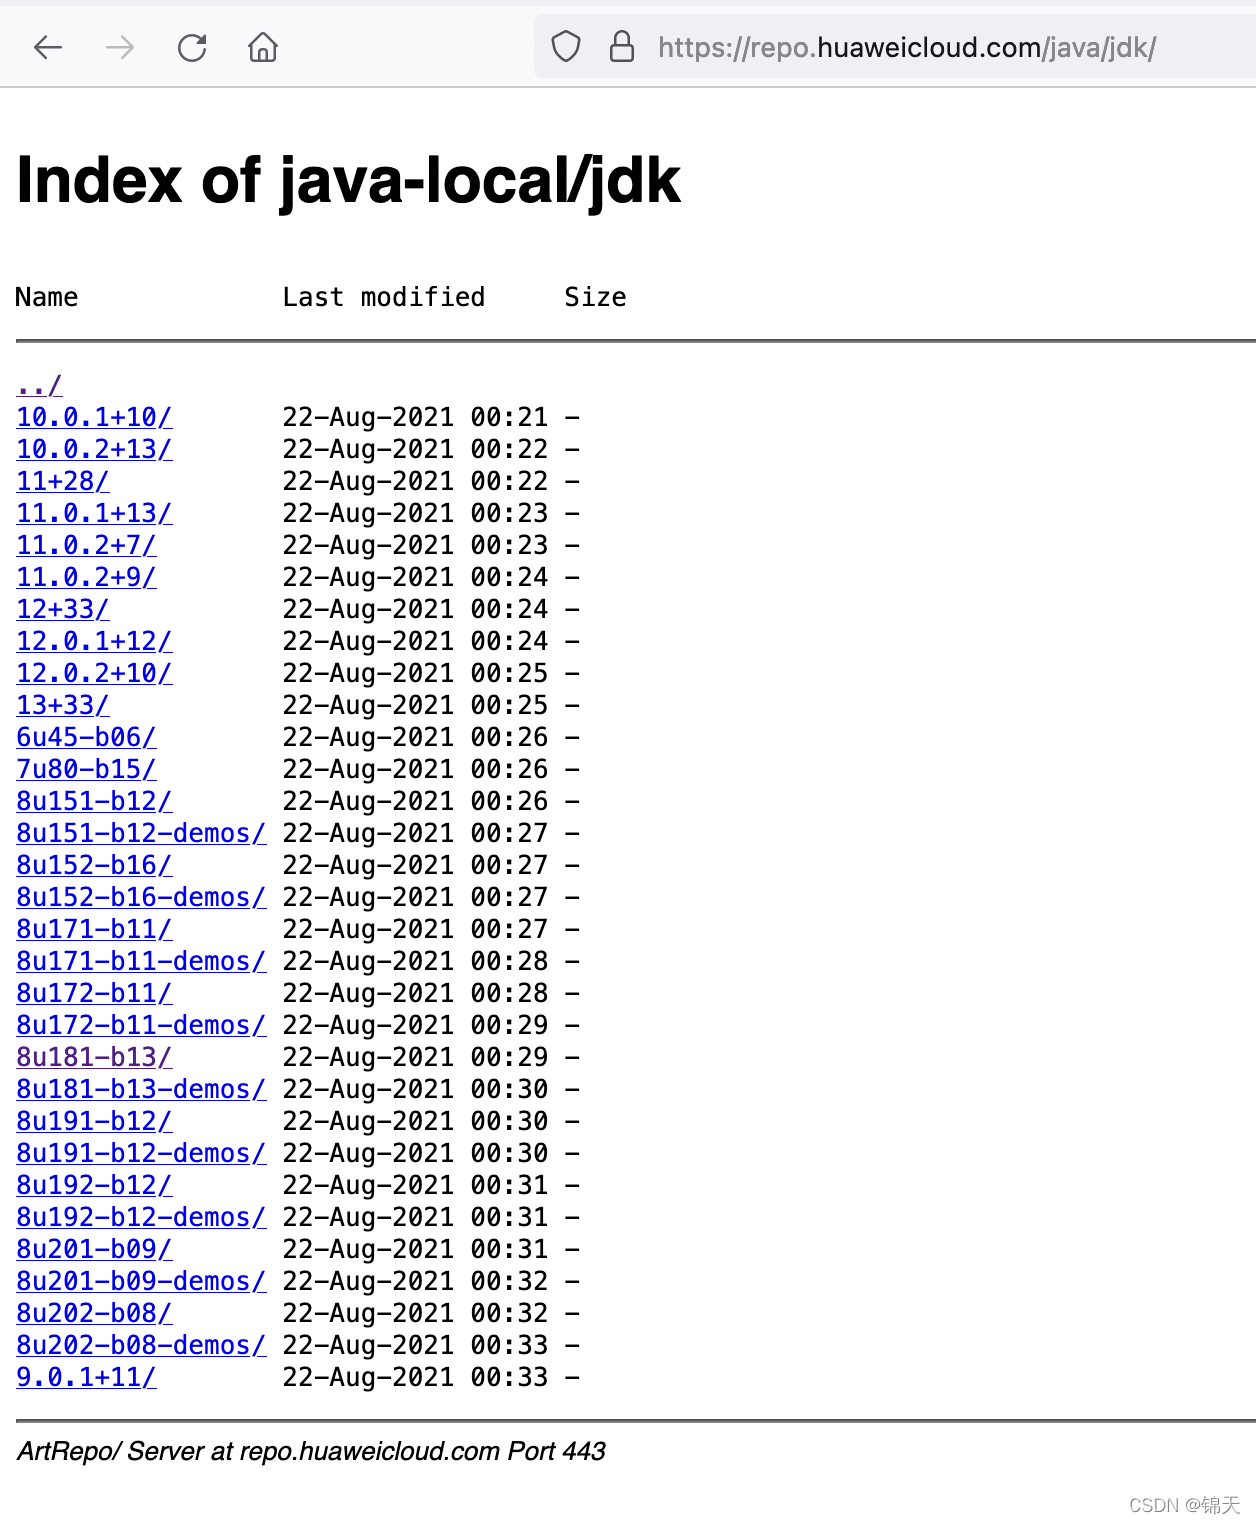1256x1524 pixels.
Task: Click inside the address bar
Action: 900,47
